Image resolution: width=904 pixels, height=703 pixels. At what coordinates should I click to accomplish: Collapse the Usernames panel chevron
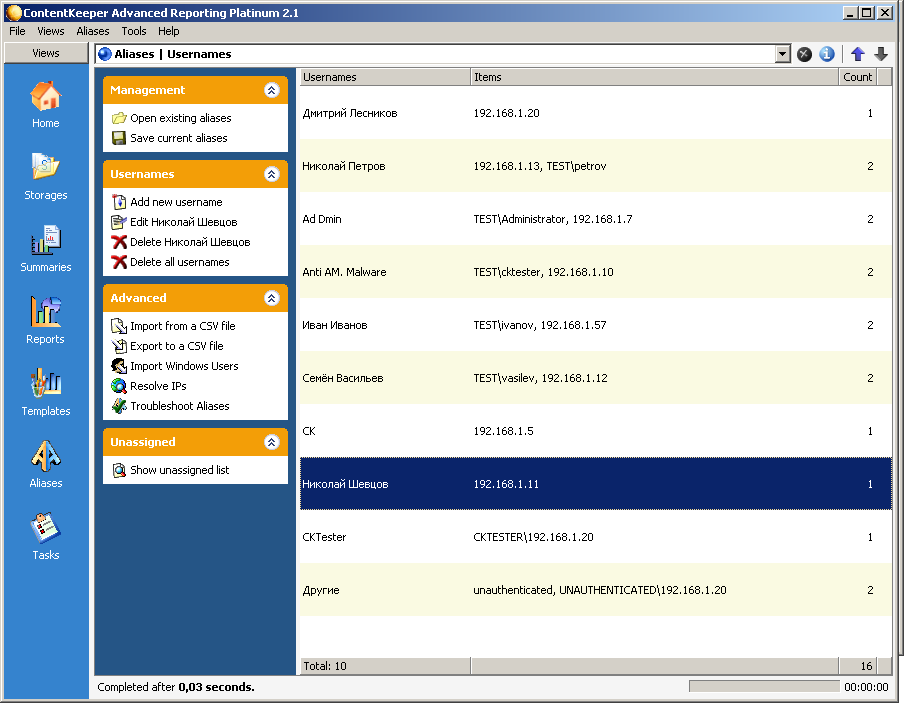coord(272,174)
